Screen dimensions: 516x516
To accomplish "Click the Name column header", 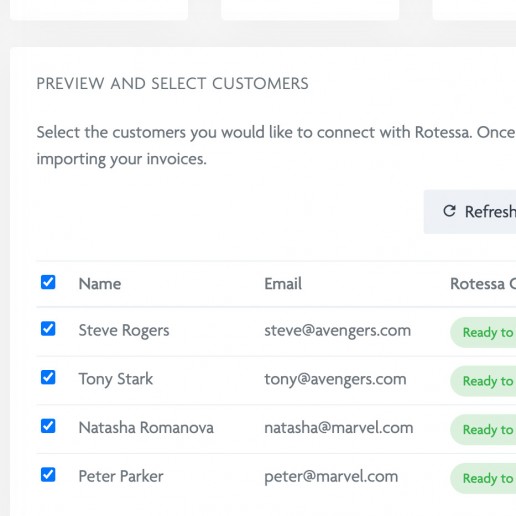I will [x=100, y=284].
